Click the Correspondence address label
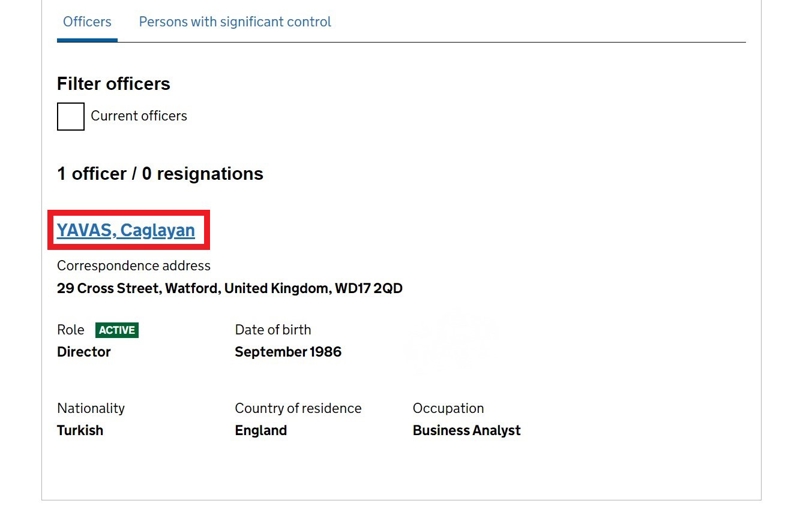 tap(133, 266)
